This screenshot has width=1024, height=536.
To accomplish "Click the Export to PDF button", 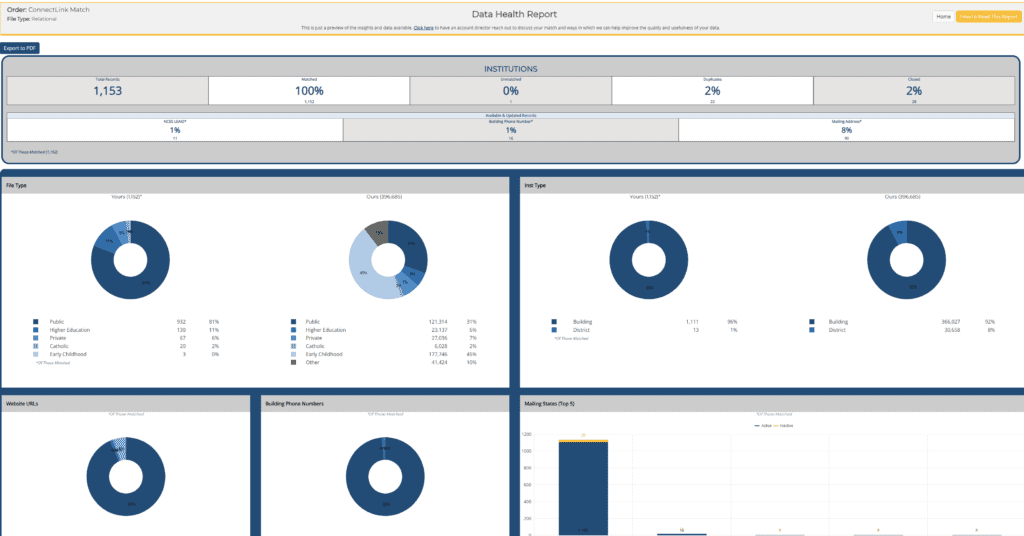I will click(20, 47).
